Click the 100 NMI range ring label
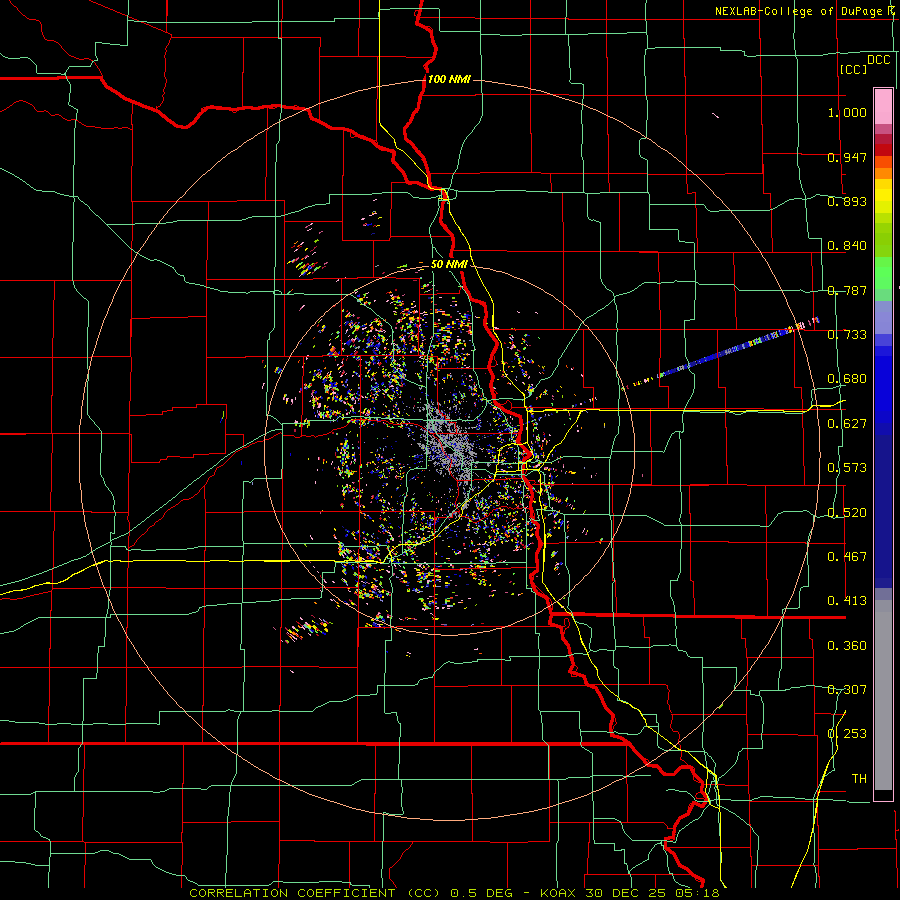 coord(449,79)
